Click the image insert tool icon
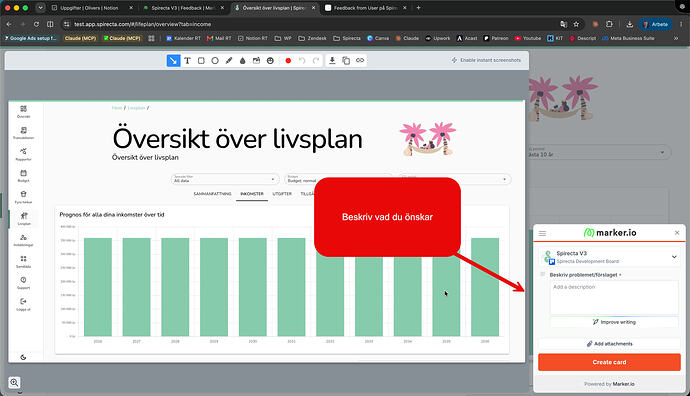The height and width of the screenshot is (396, 690). click(x=257, y=61)
